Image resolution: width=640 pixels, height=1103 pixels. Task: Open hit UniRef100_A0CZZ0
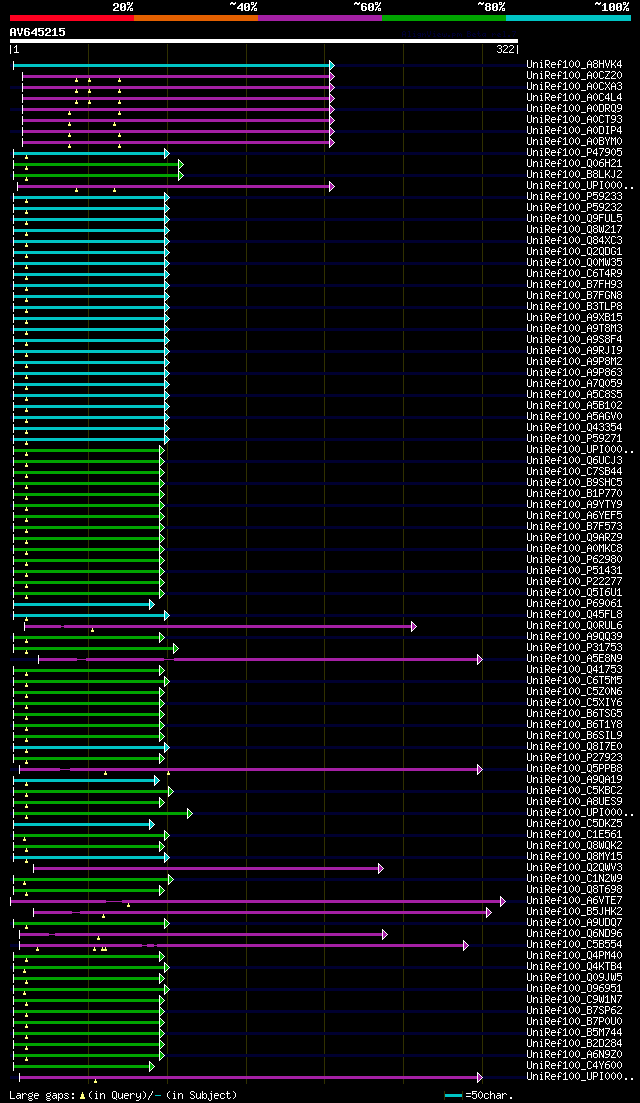tap(574, 76)
